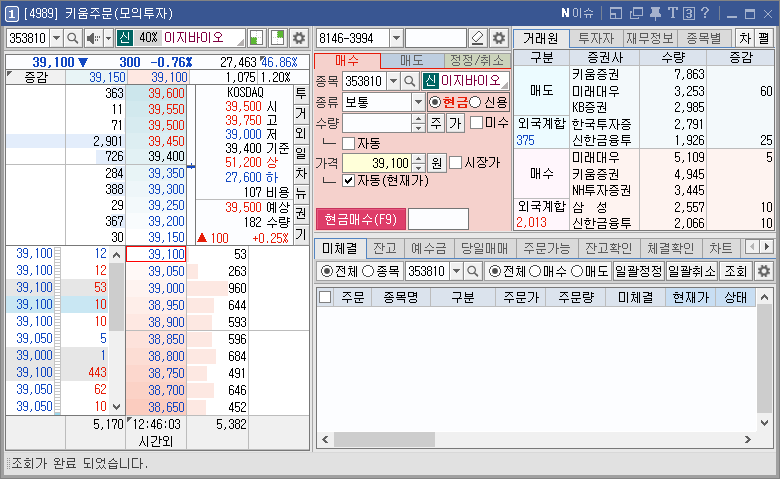Click the quantity spinner beside 수량 field

click(x=418, y=123)
